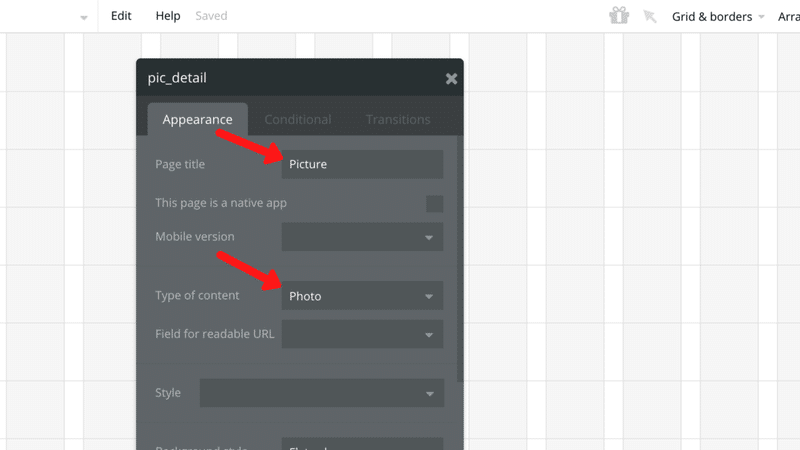Select the Appearance tab
Viewport: 800px width, 450px height.
(197, 119)
